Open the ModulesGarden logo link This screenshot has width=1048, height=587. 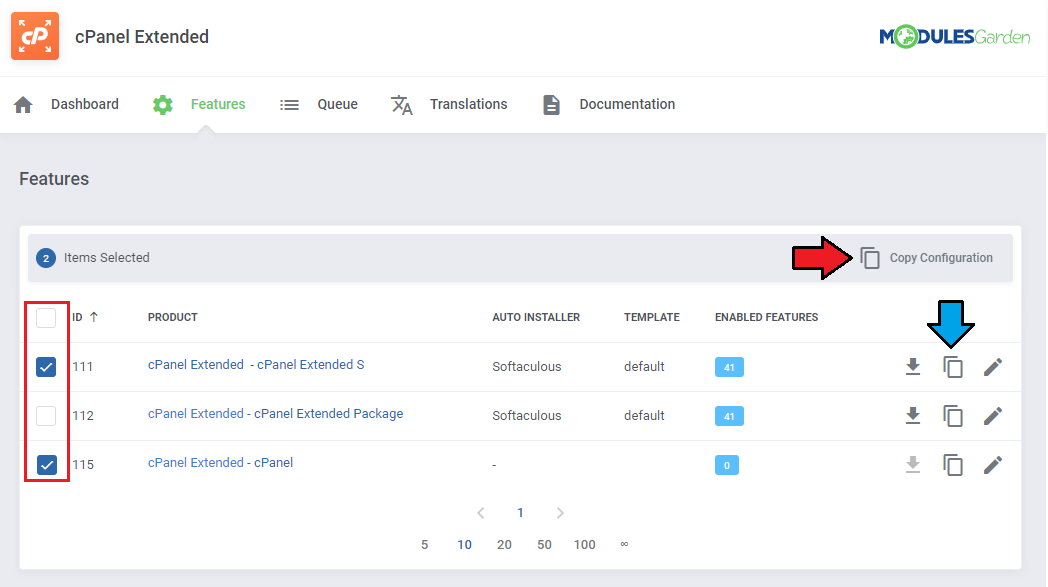click(x=954, y=37)
